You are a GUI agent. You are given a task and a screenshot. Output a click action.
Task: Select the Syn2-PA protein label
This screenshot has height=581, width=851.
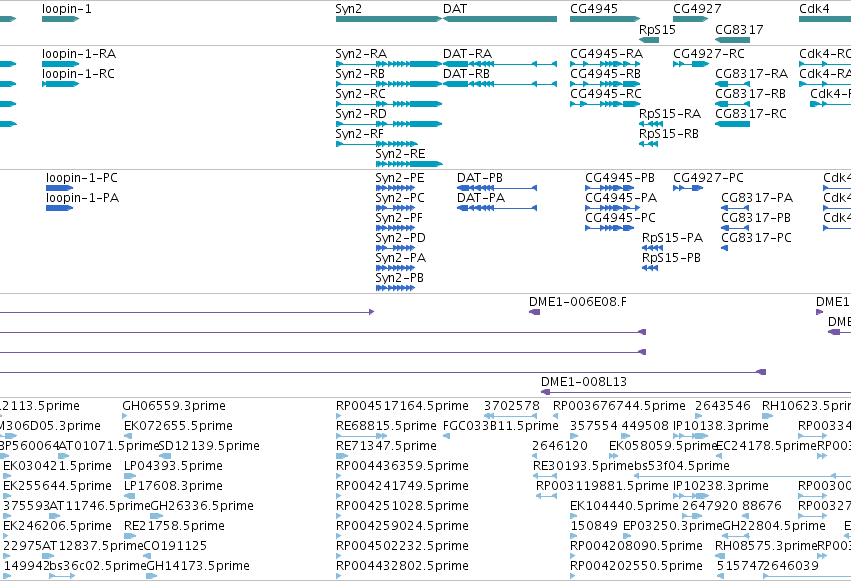pyautogui.click(x=401, y=258)
